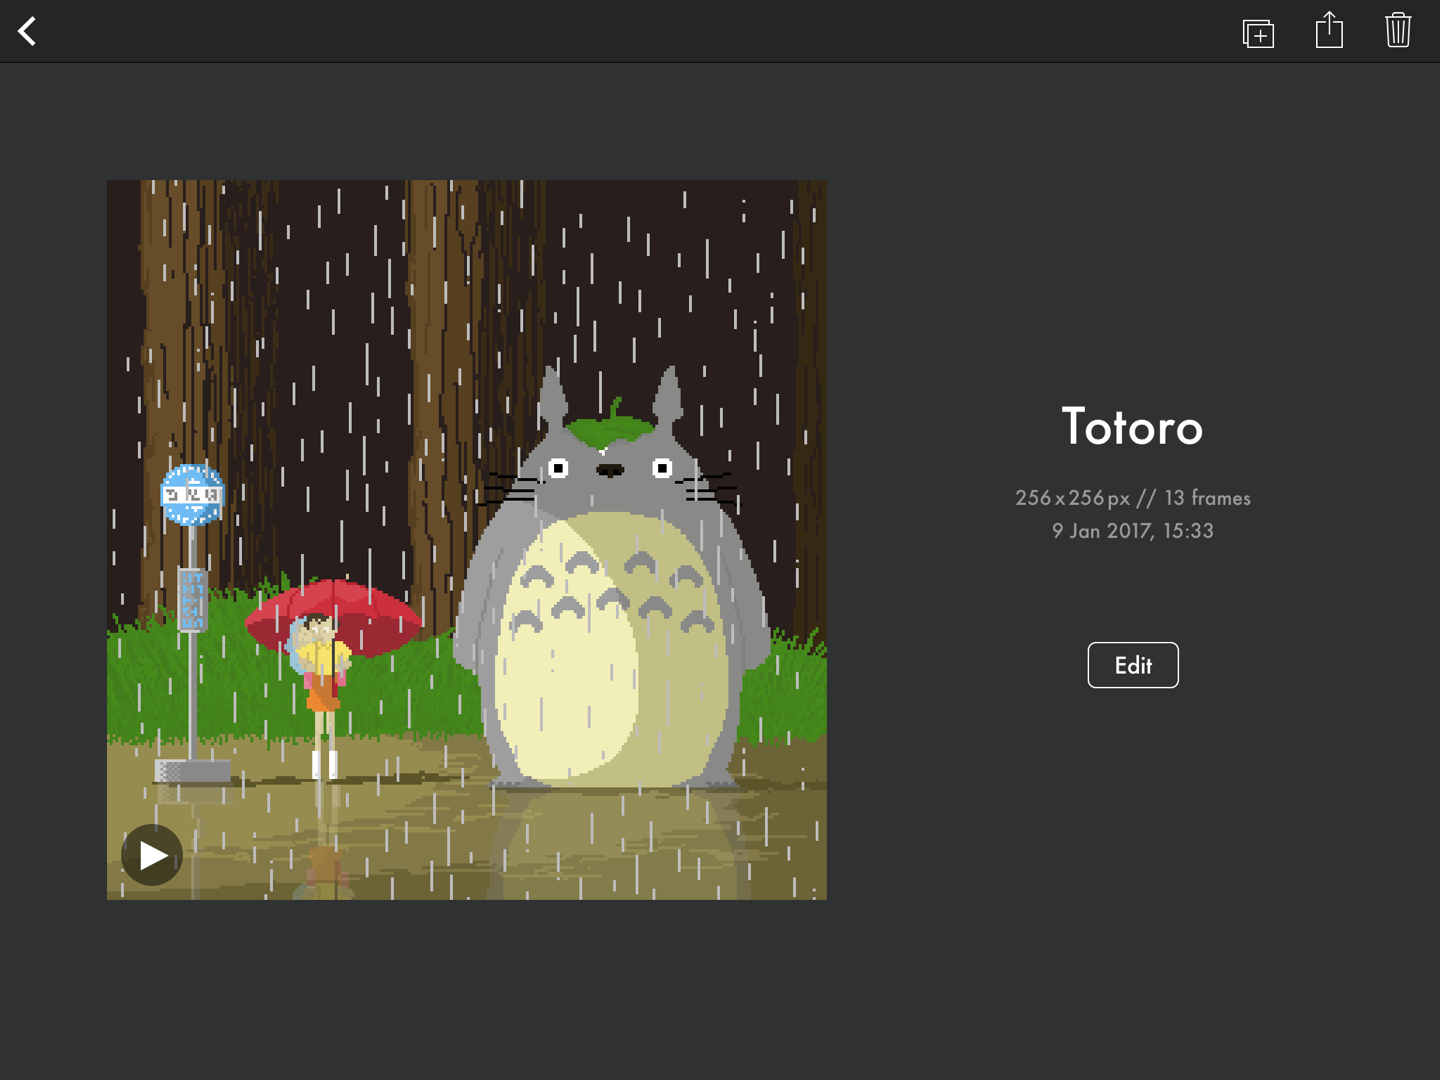The image size is (1440, 1080).
Task: Delete the artwork with the trash icon
Action: 1398,31
